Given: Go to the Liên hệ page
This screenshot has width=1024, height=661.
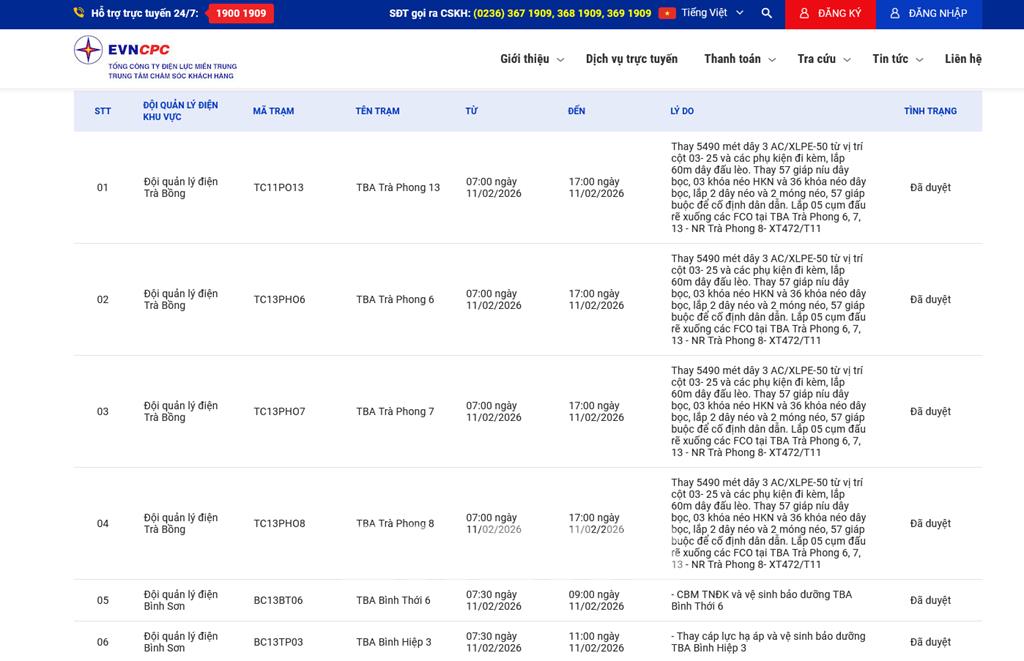Looking at the screenshot, I should (963, 59).
